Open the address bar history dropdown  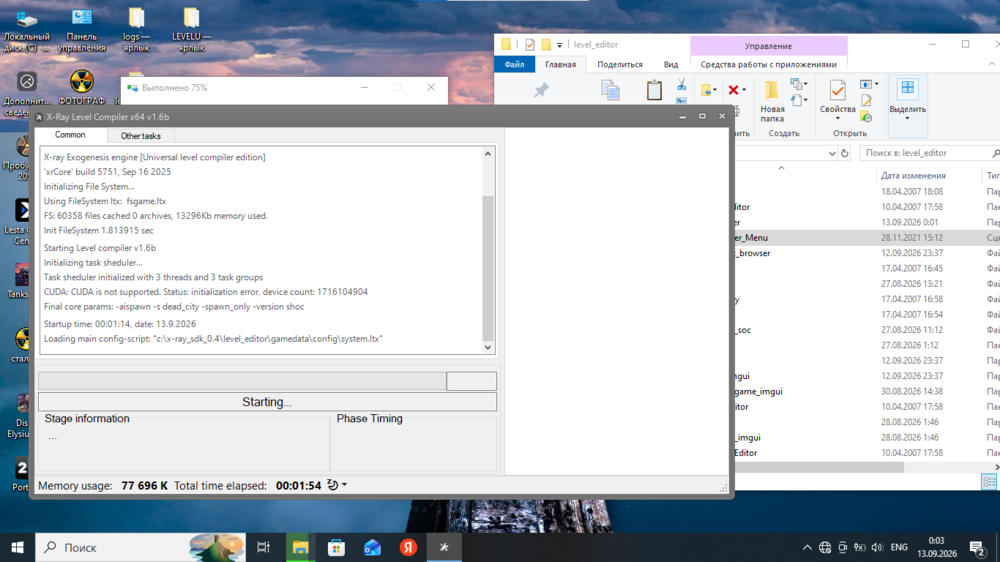[x=832, y=154]
